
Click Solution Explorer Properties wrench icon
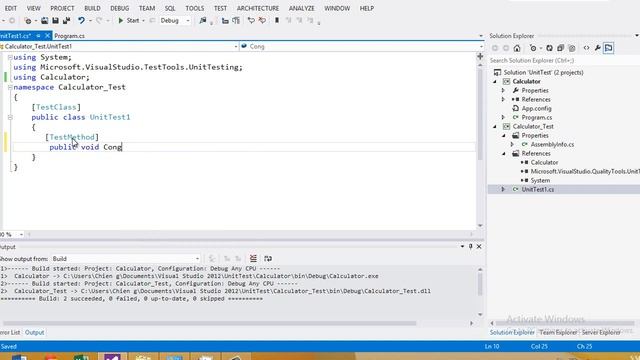point(598,48)
